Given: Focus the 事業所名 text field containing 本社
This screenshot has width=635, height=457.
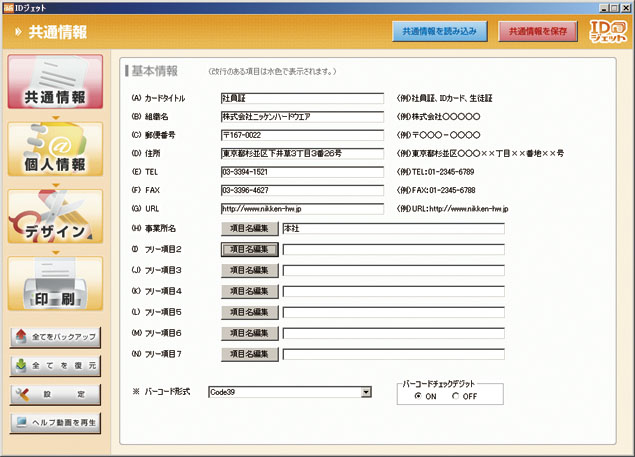Looking at the screenshot, I should pos(393,228).
